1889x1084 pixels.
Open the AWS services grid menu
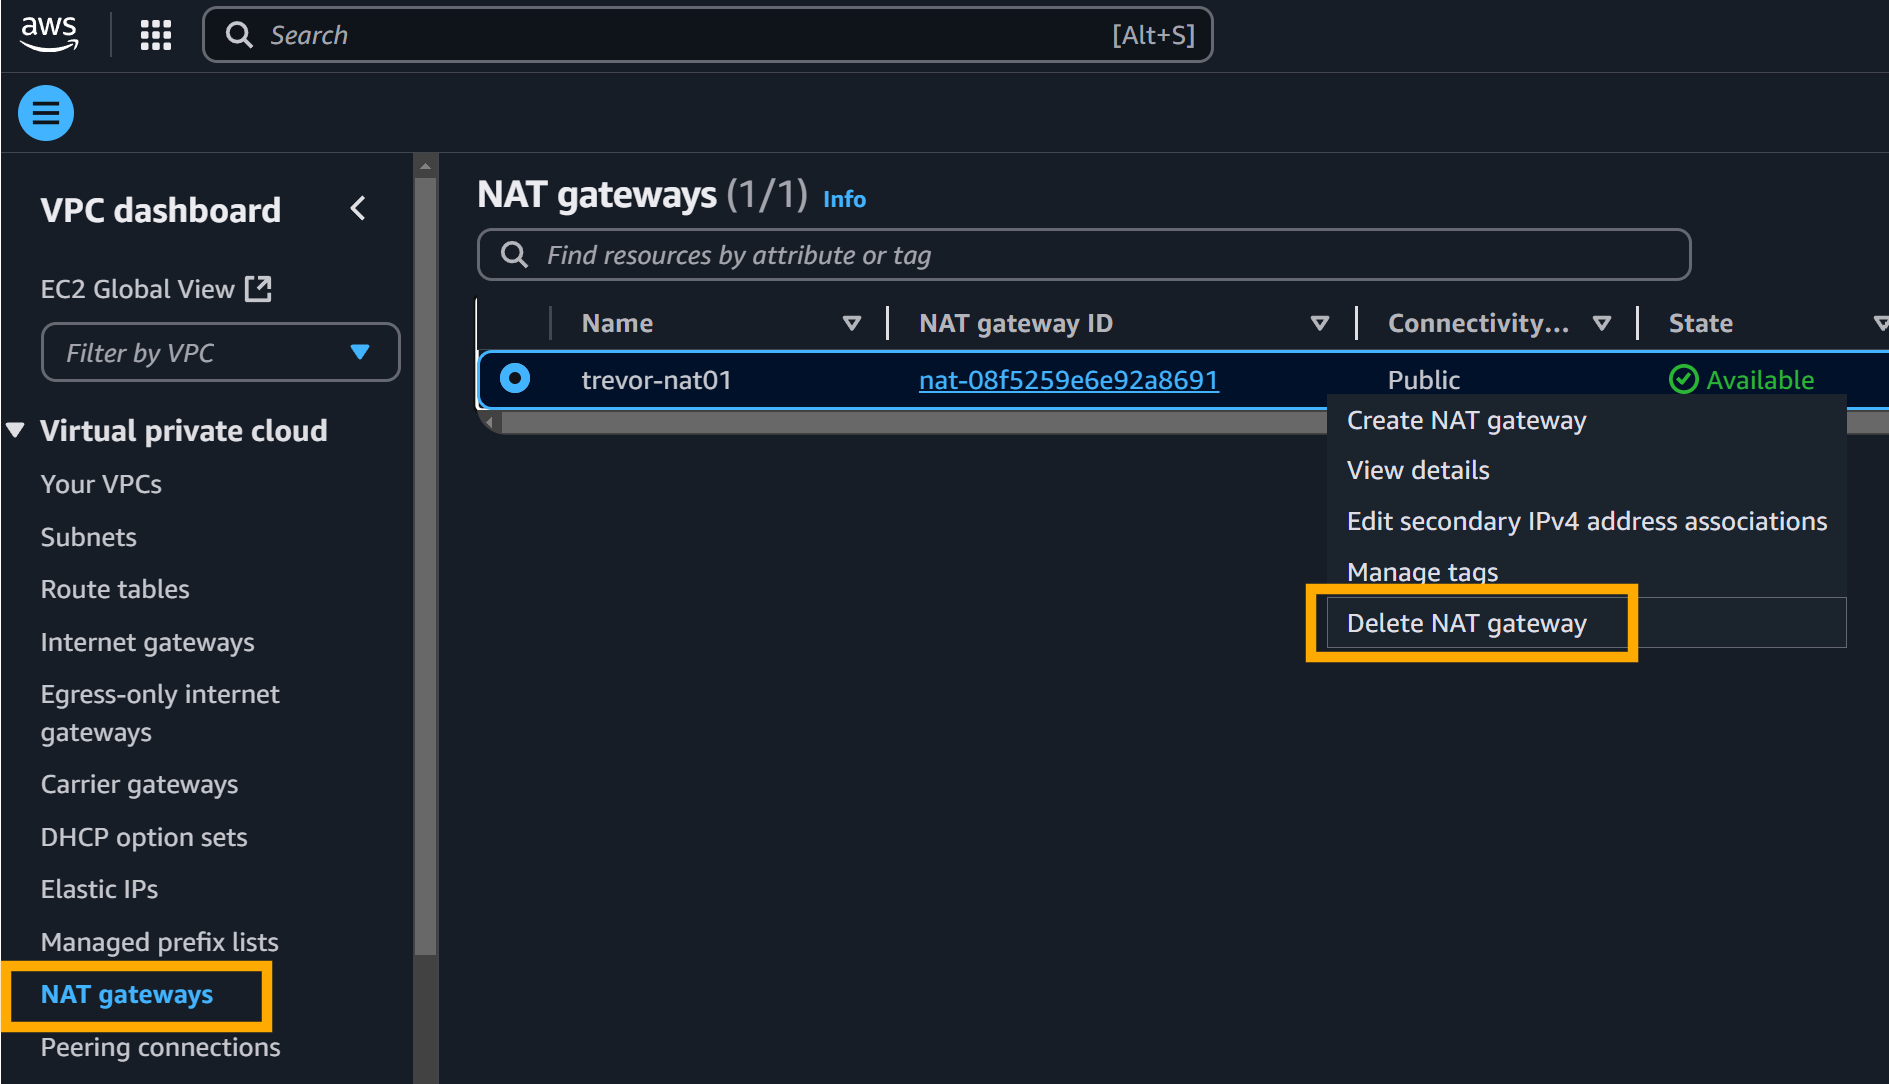[155, 34]
